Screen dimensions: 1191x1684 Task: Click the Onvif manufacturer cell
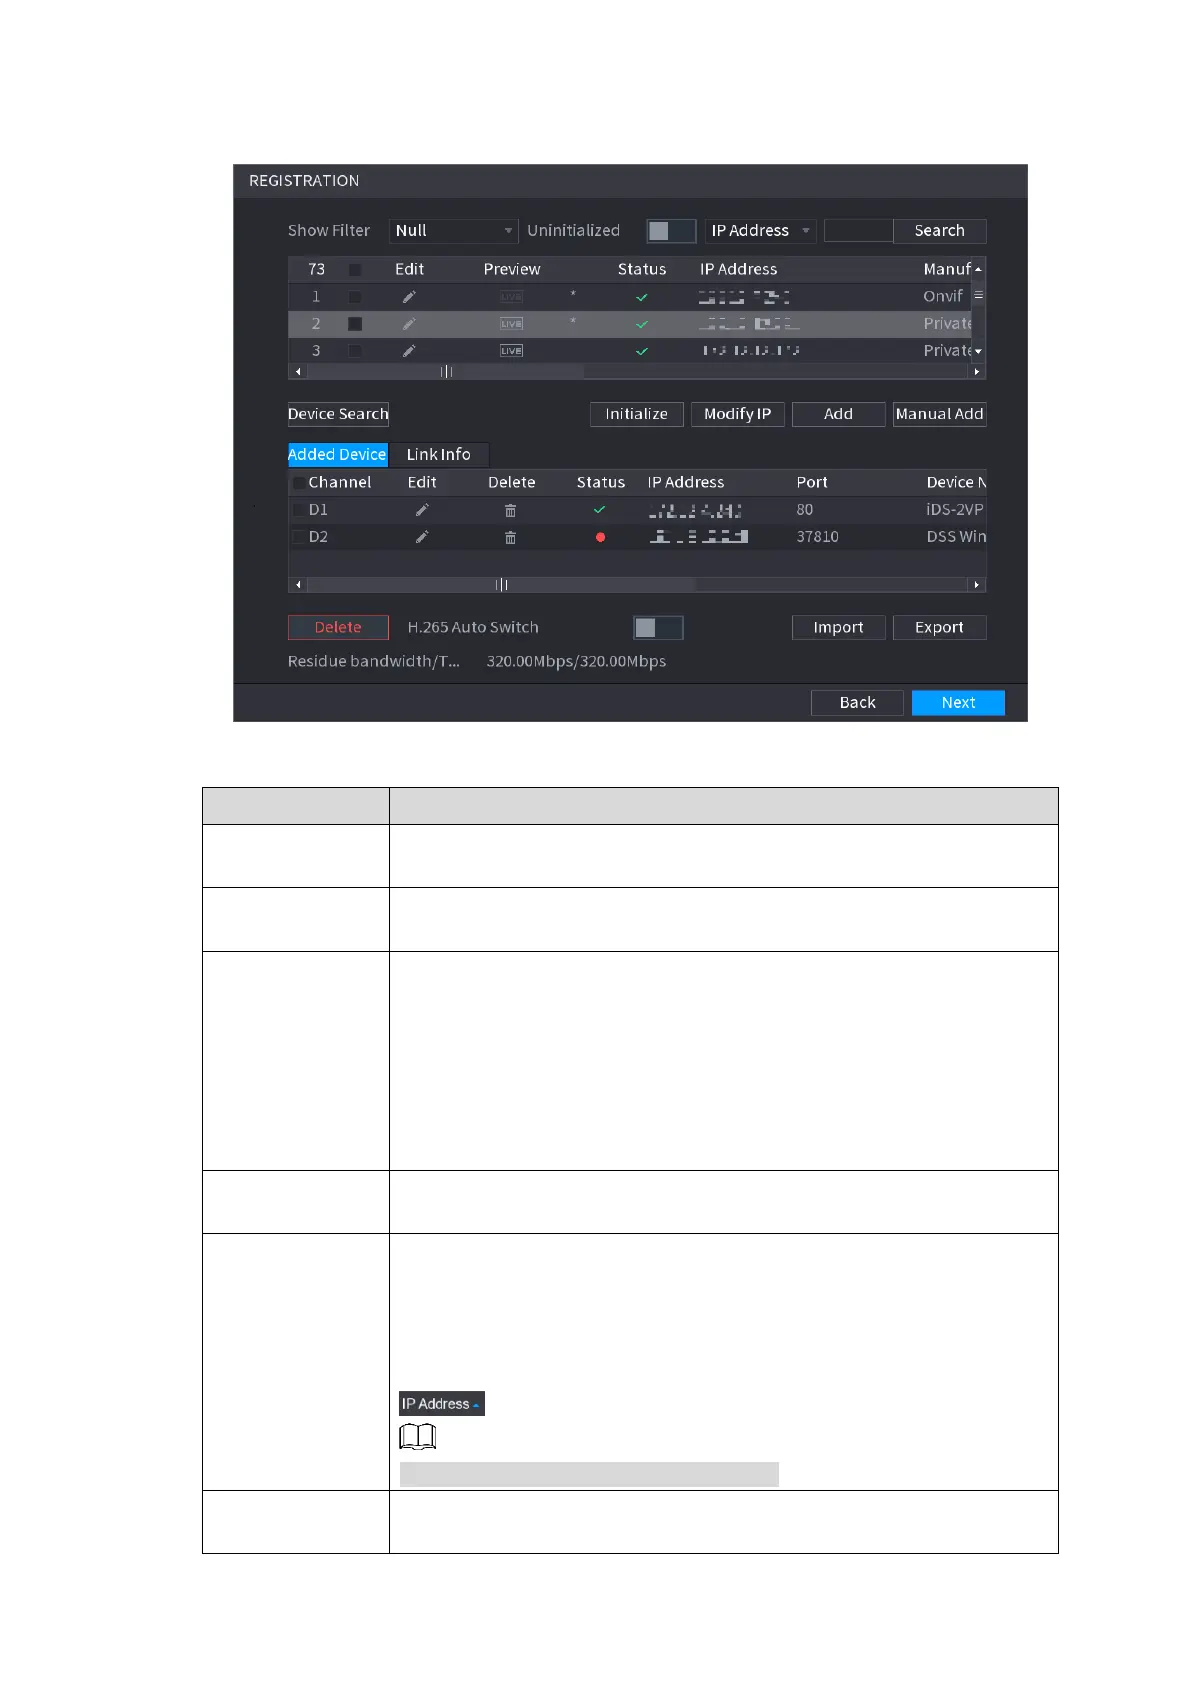pyautogui.click(x=943, y=297)
